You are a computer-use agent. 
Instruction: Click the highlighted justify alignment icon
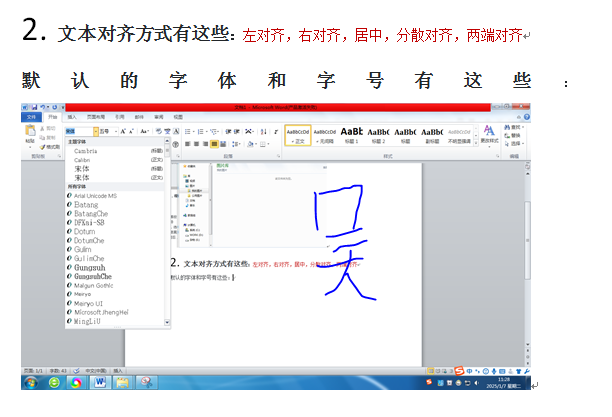[214, 144]
